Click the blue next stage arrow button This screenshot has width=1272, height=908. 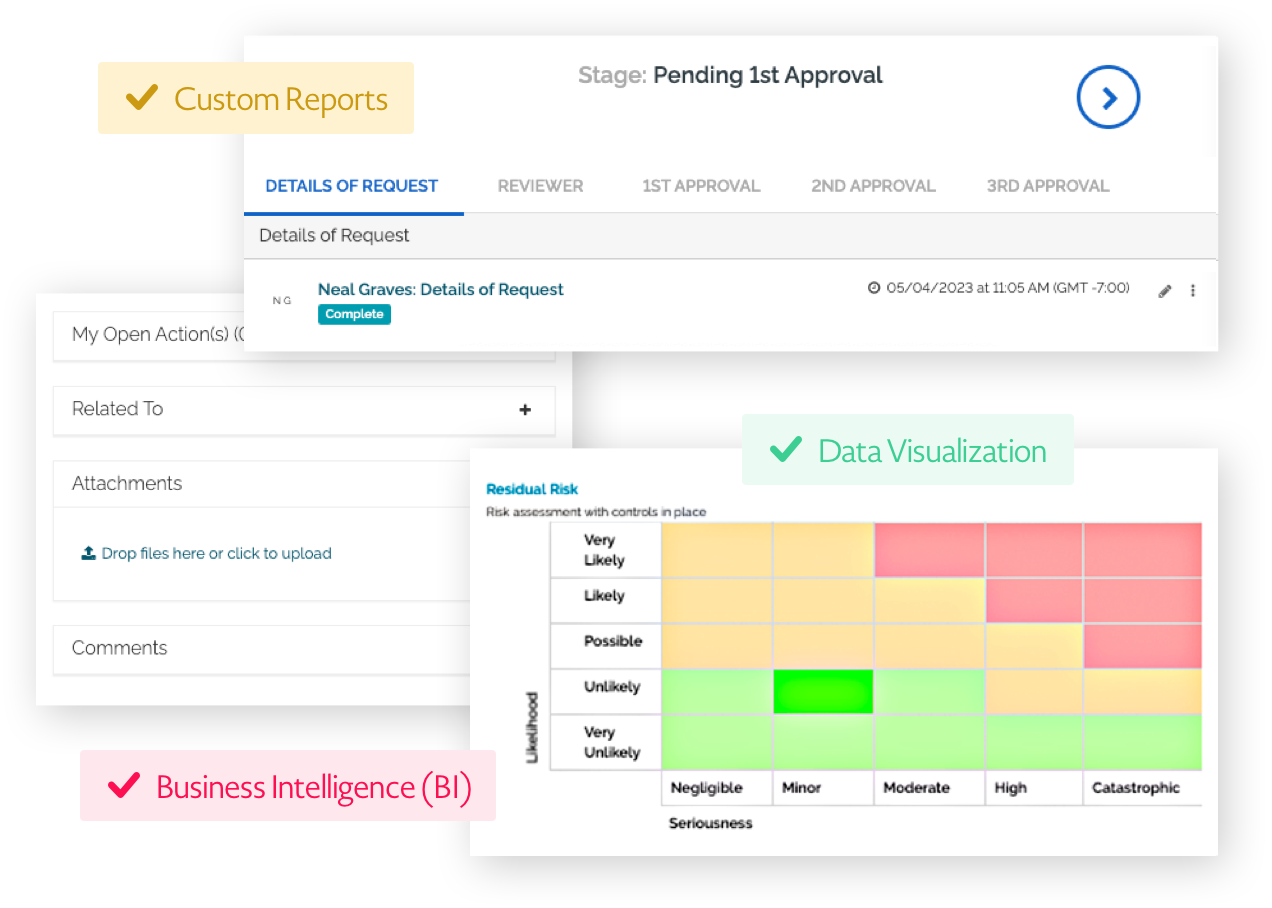1108,97
